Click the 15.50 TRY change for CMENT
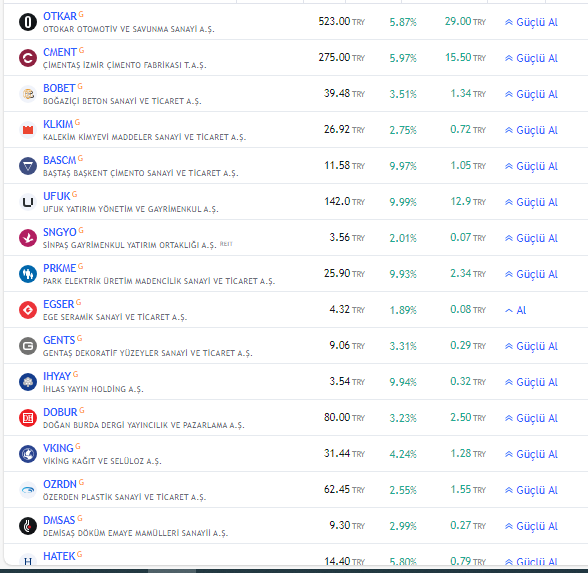This screenshot has width=588, height=573. tap(465, 57)
